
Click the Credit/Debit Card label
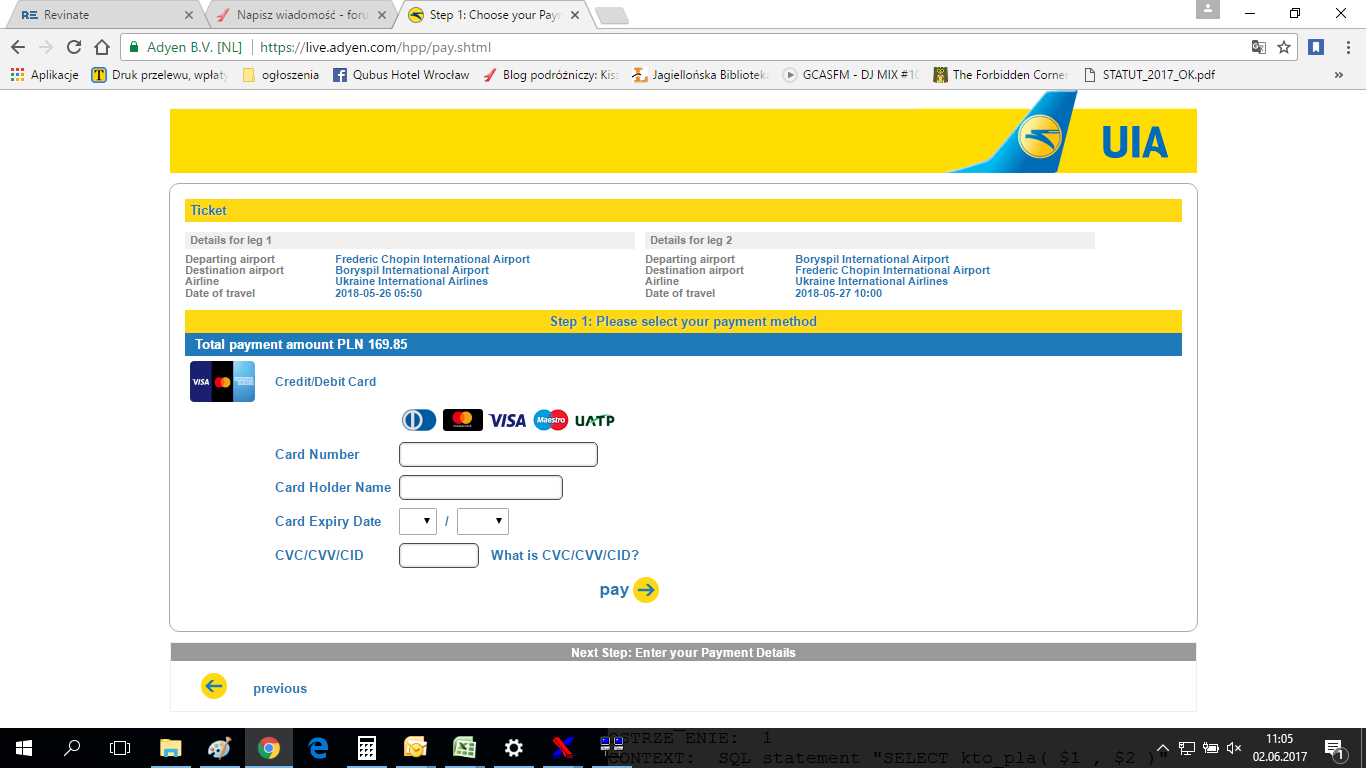(x=326, y=382)
